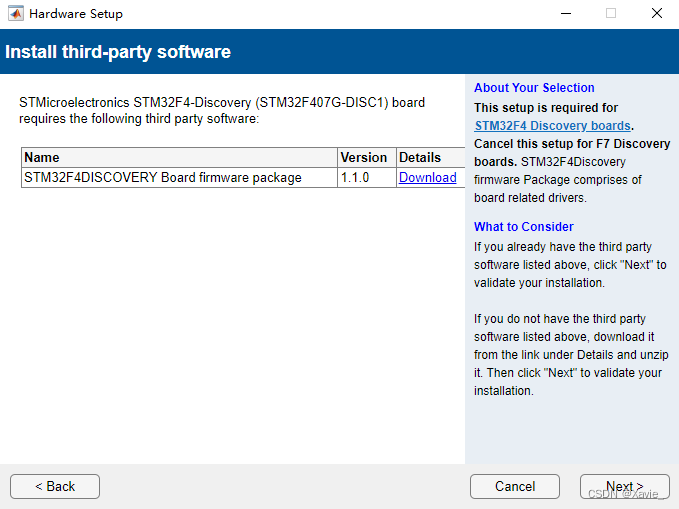Open the Download link for firmware package
The image size is (679, 509).
[427, 178]
